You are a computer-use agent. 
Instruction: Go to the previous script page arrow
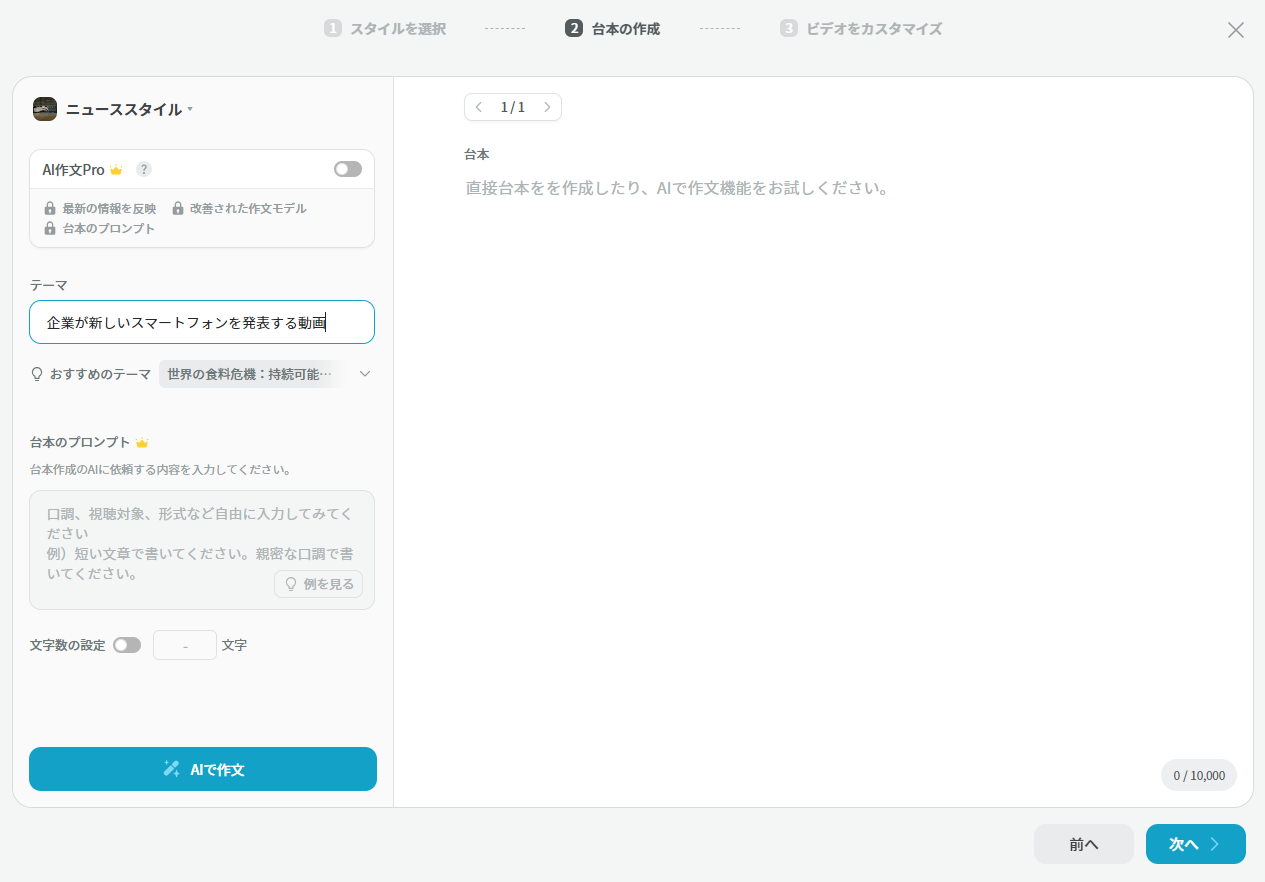click(479, 107)
